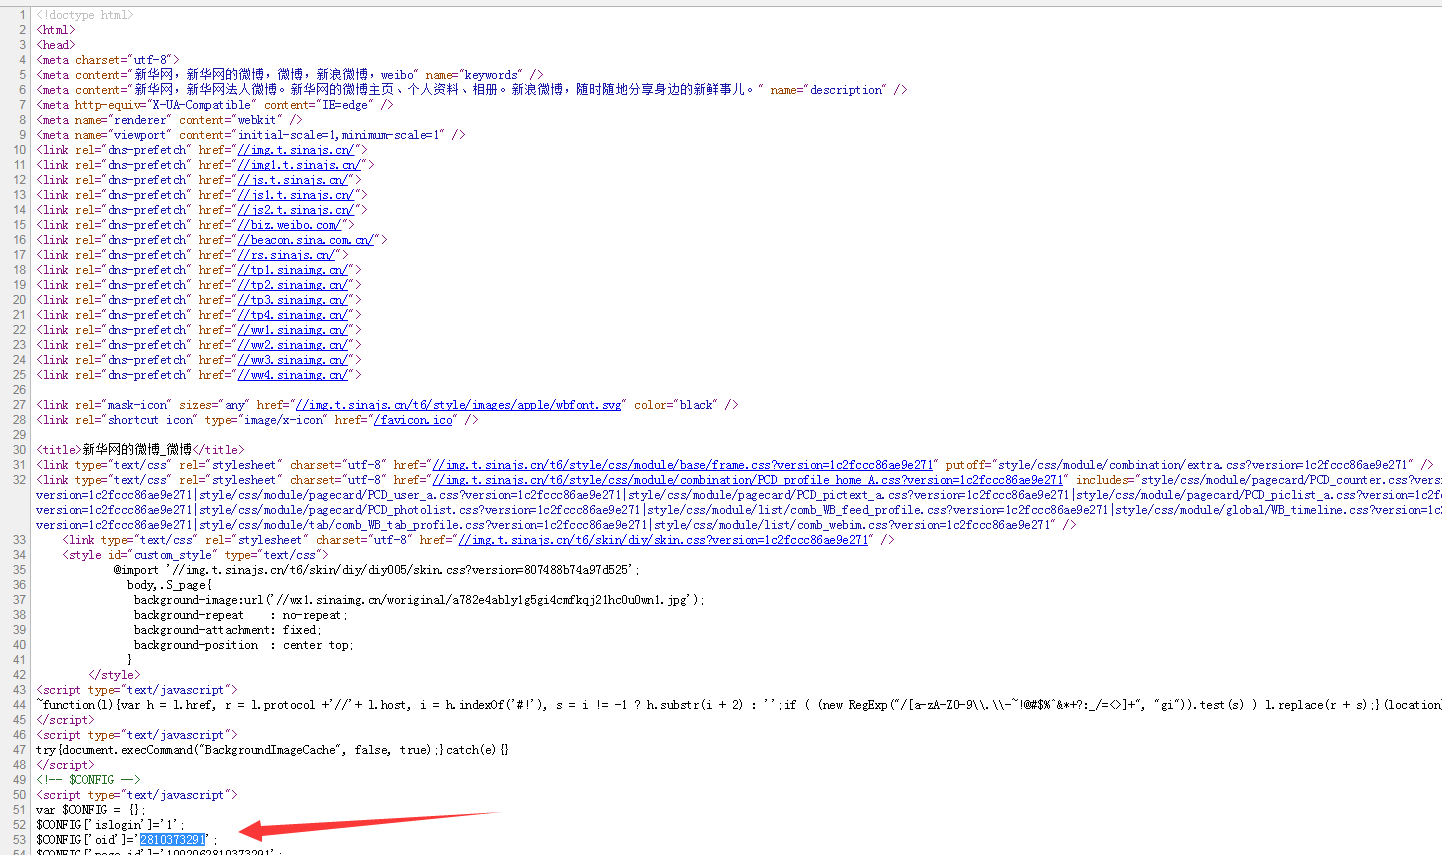Click the closing </style> tag

click(113, 675)
